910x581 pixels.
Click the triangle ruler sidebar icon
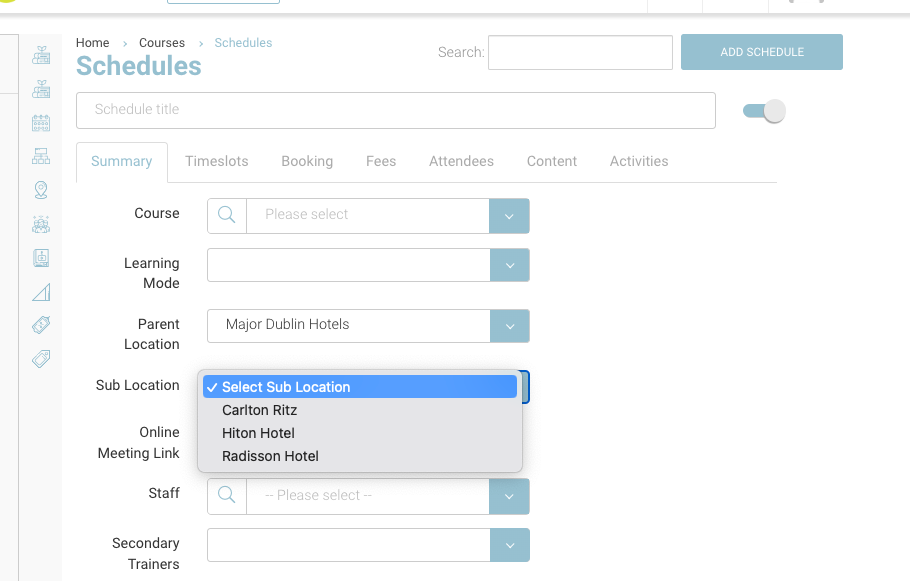point(41,292)
